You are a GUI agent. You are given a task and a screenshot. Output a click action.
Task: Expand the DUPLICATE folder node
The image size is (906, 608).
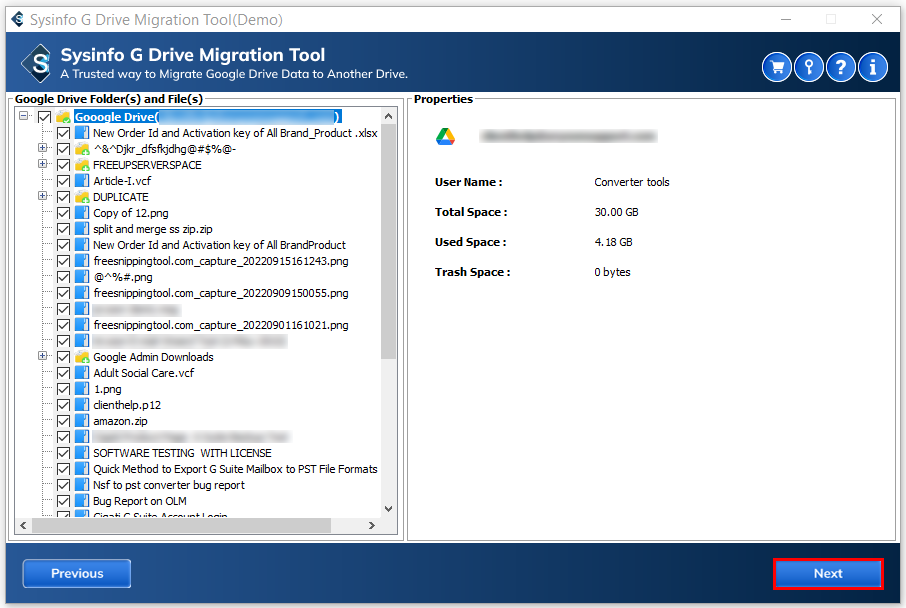(43, 197)
